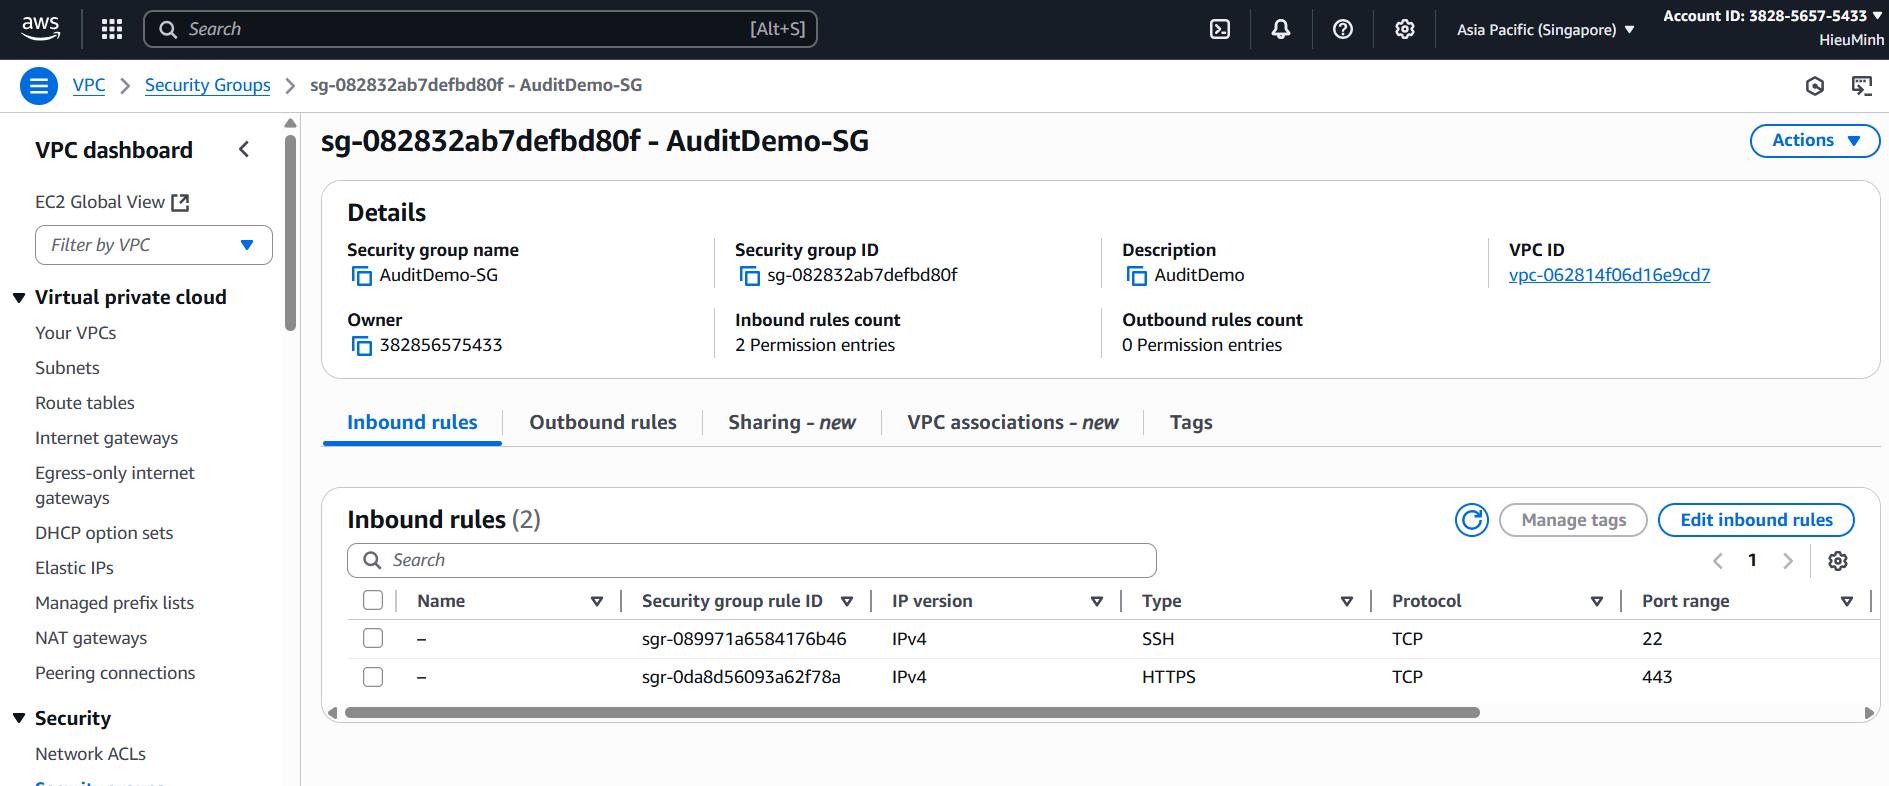Viewport: 1889px width, 786px height.
Task: Copy the description AuditDemo
Action: pos(1136,276)
